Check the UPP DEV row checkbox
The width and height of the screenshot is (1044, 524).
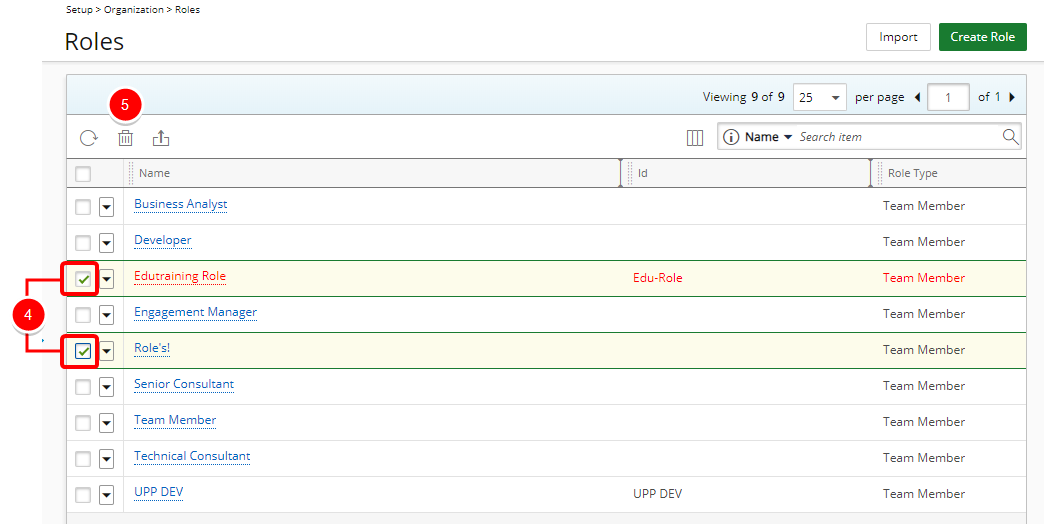point(83,495)
